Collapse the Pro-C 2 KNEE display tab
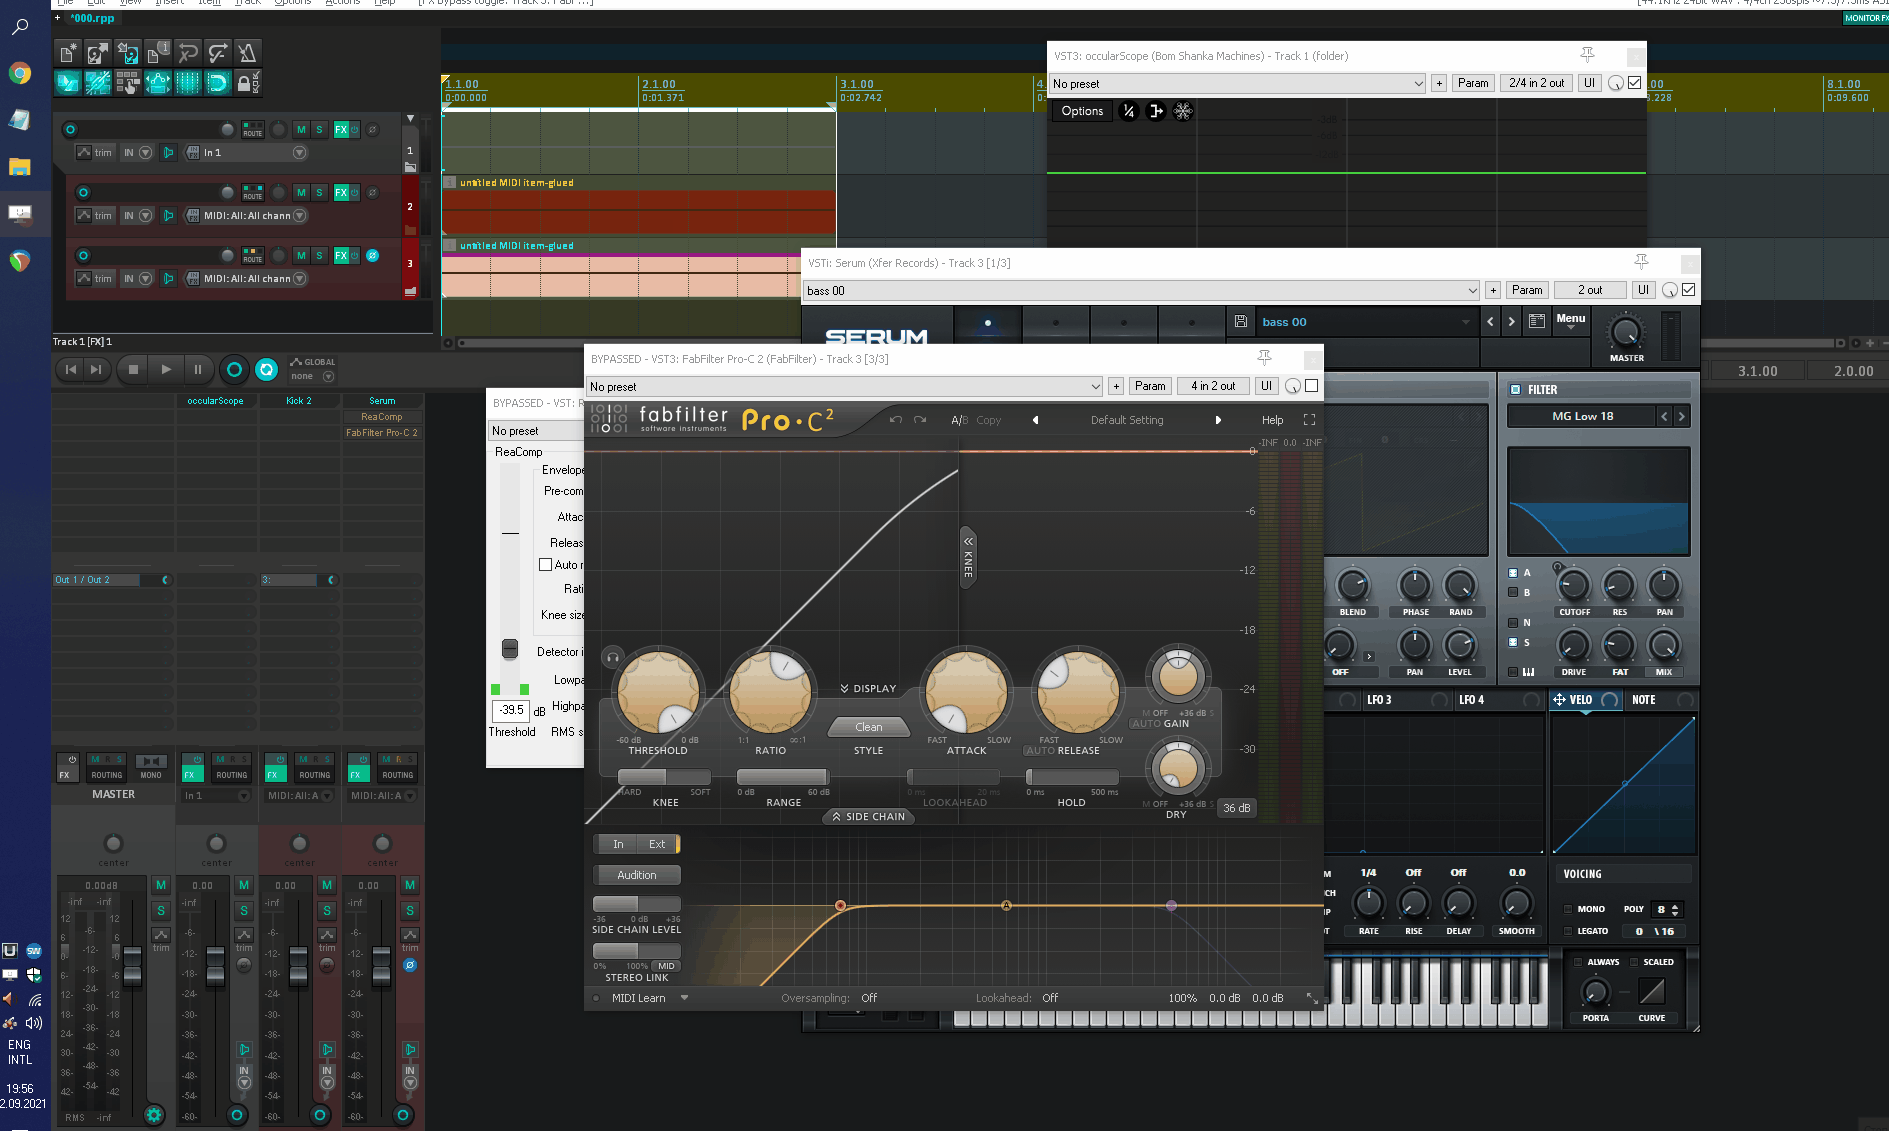 968,558
